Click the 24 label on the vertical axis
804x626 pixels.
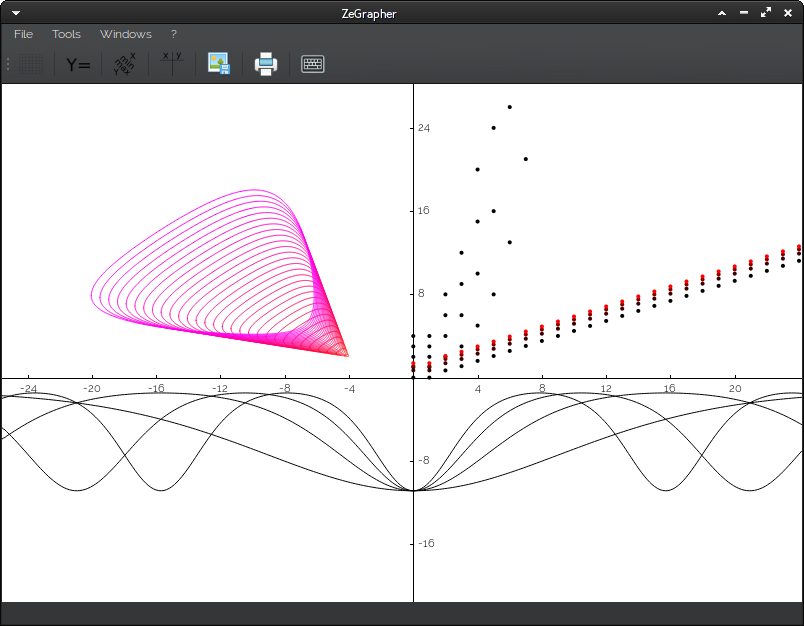click(424, 128)
